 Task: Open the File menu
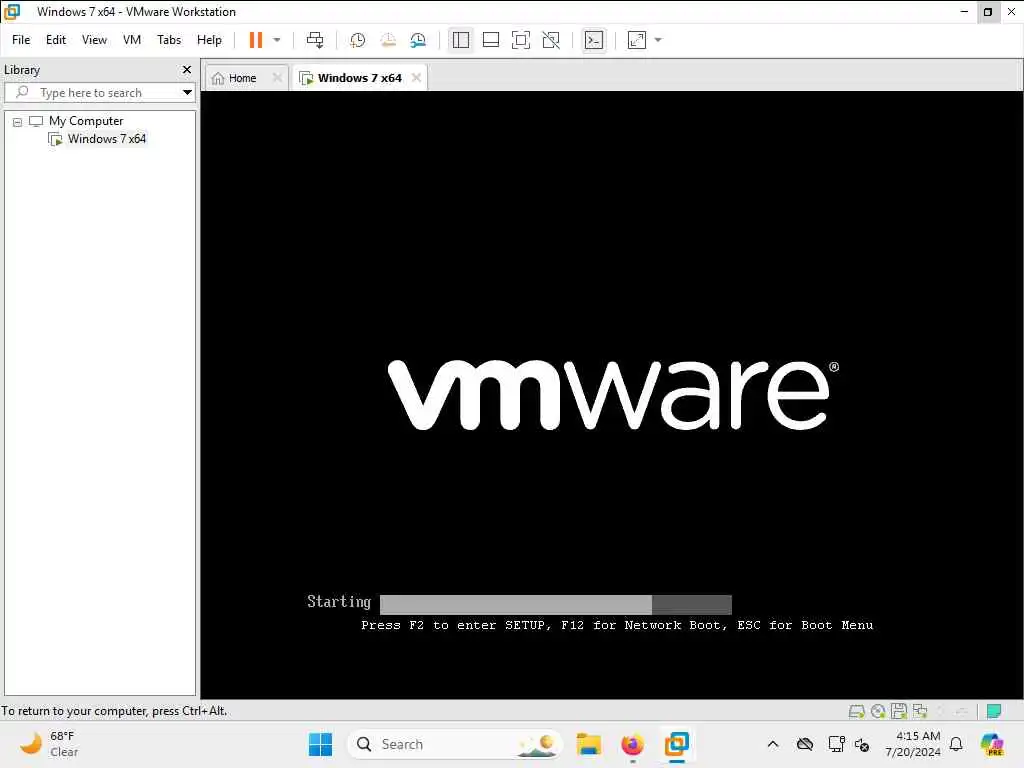(x=21, y=40)
